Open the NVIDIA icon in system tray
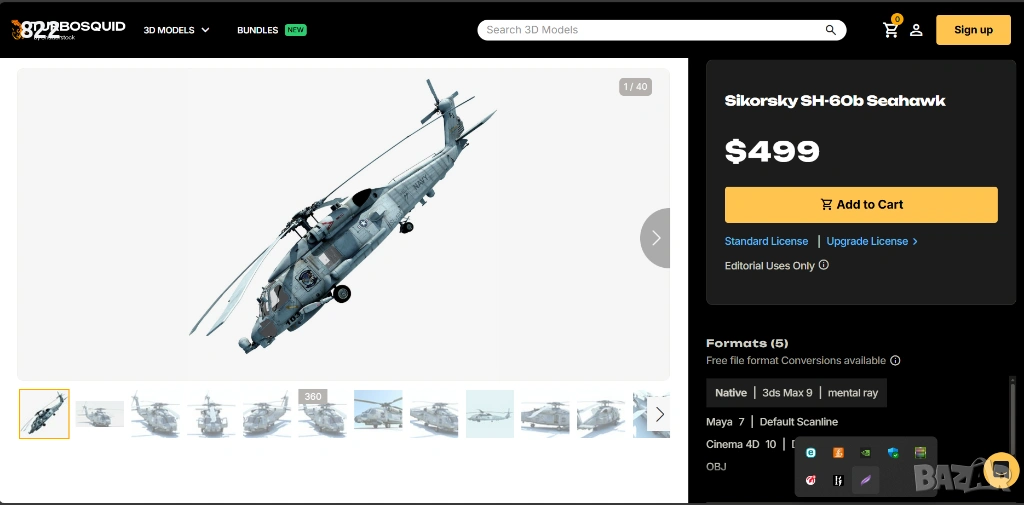 click(866, 453)
